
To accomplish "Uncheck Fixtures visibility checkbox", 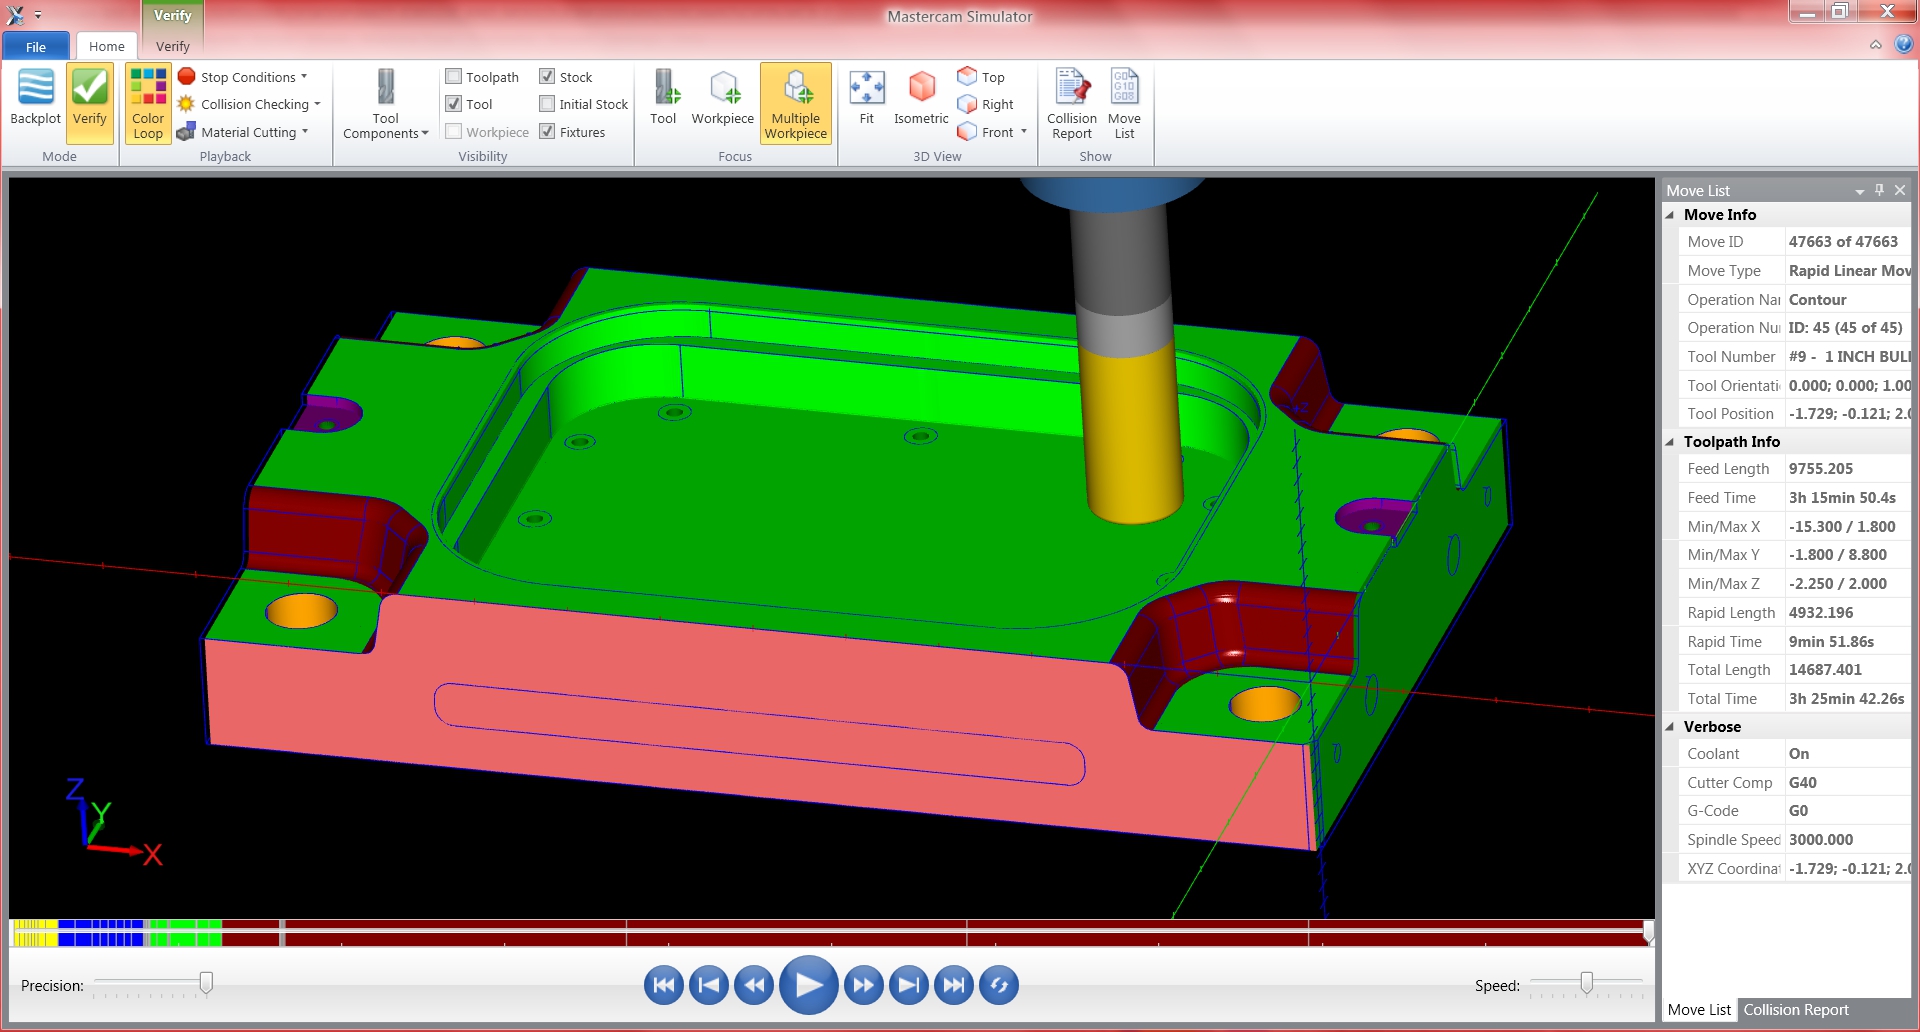I will [x=547, y=132].
